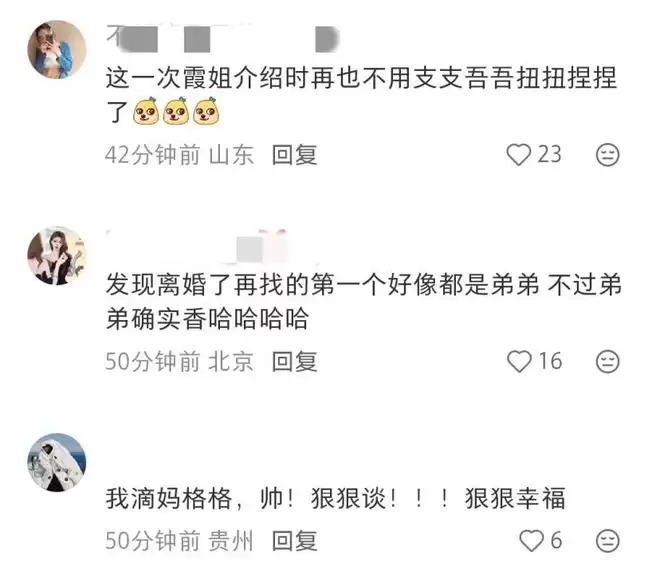Open the first commenter's selfie avatar
Image resolution: width=660 pixels, height=577 pixels.
click(57, 50)
